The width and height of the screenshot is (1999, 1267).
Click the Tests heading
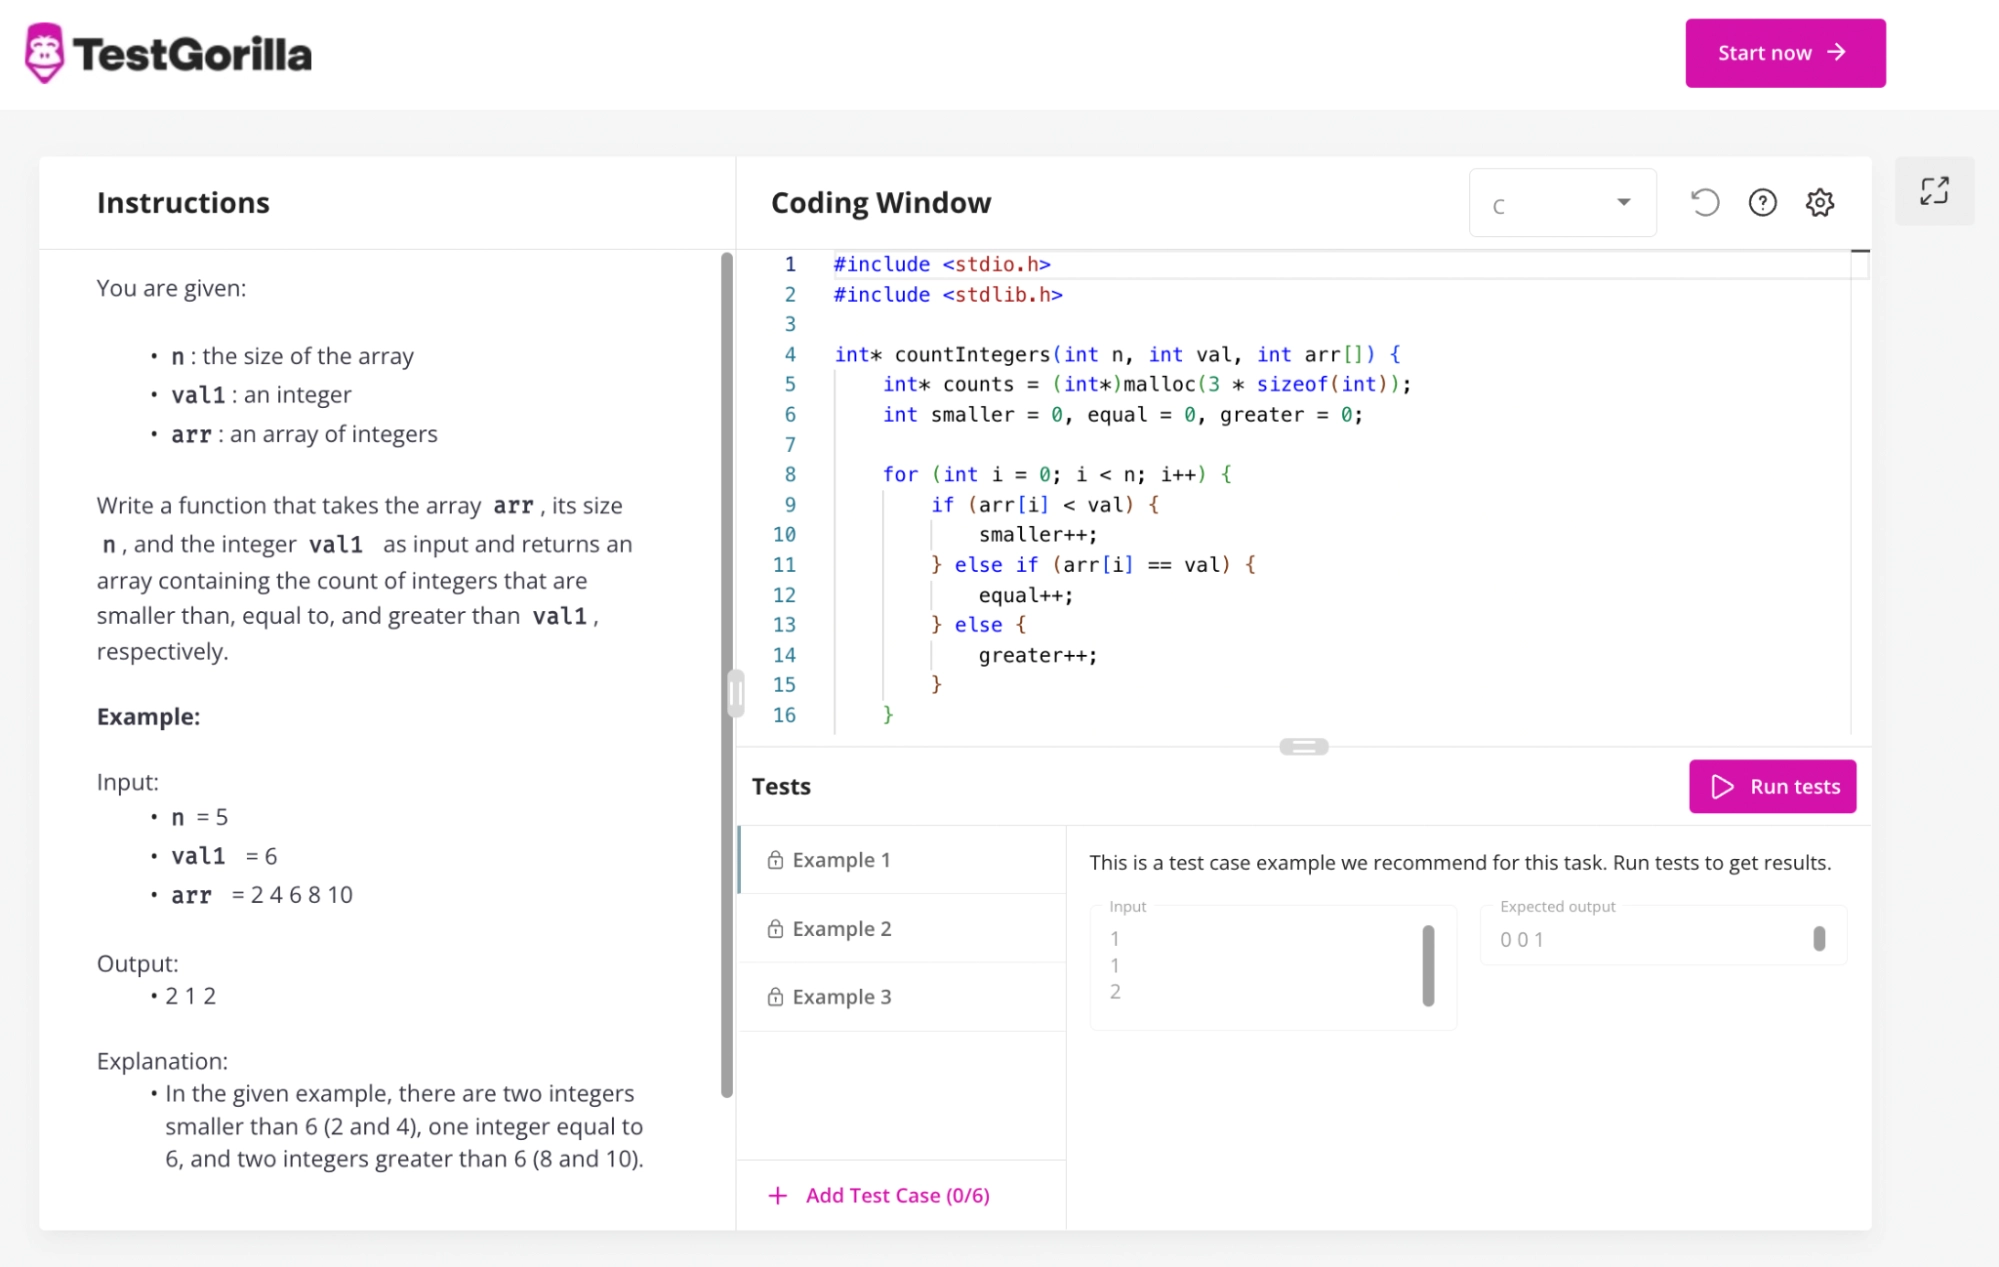click(x=781, y=787)
